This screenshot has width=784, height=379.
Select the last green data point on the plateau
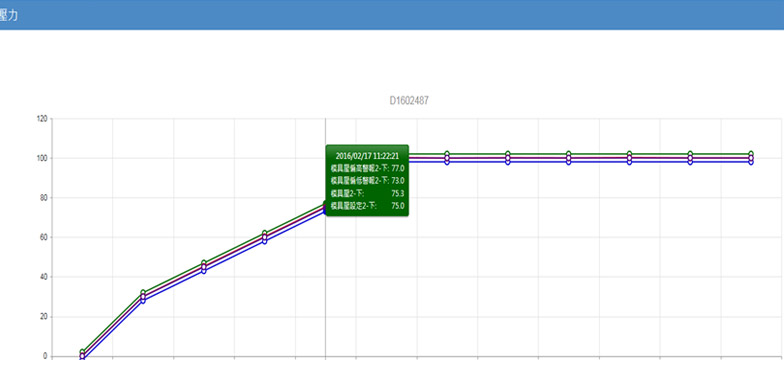pos(751,154)
